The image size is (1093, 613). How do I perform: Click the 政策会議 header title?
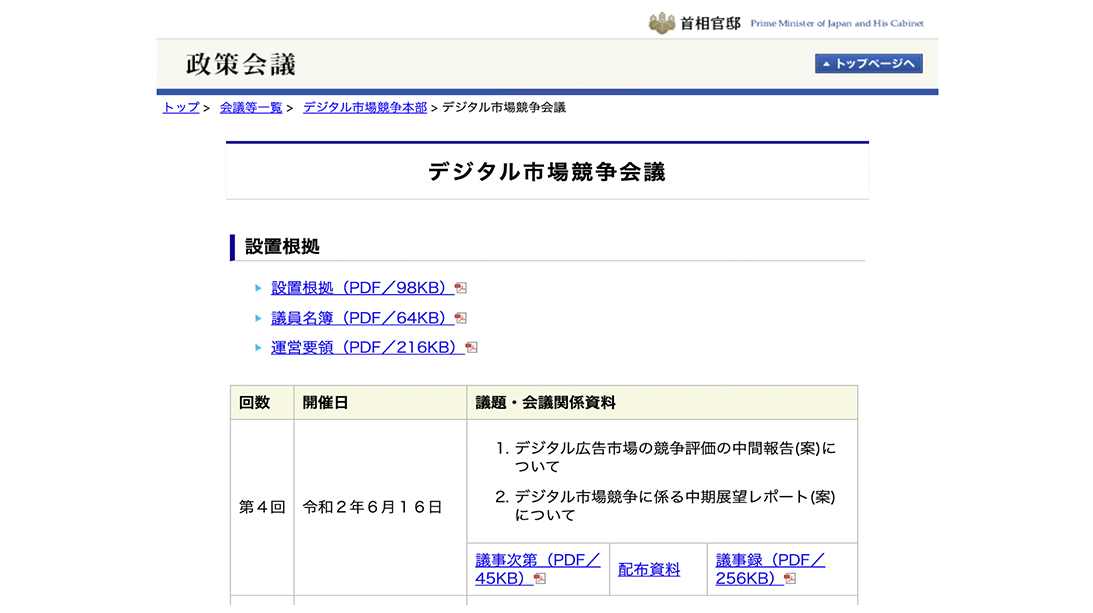[241, 64]
